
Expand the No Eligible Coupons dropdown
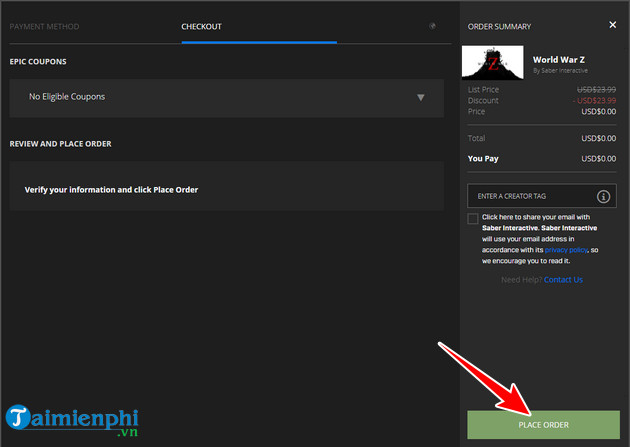[227, 98]
